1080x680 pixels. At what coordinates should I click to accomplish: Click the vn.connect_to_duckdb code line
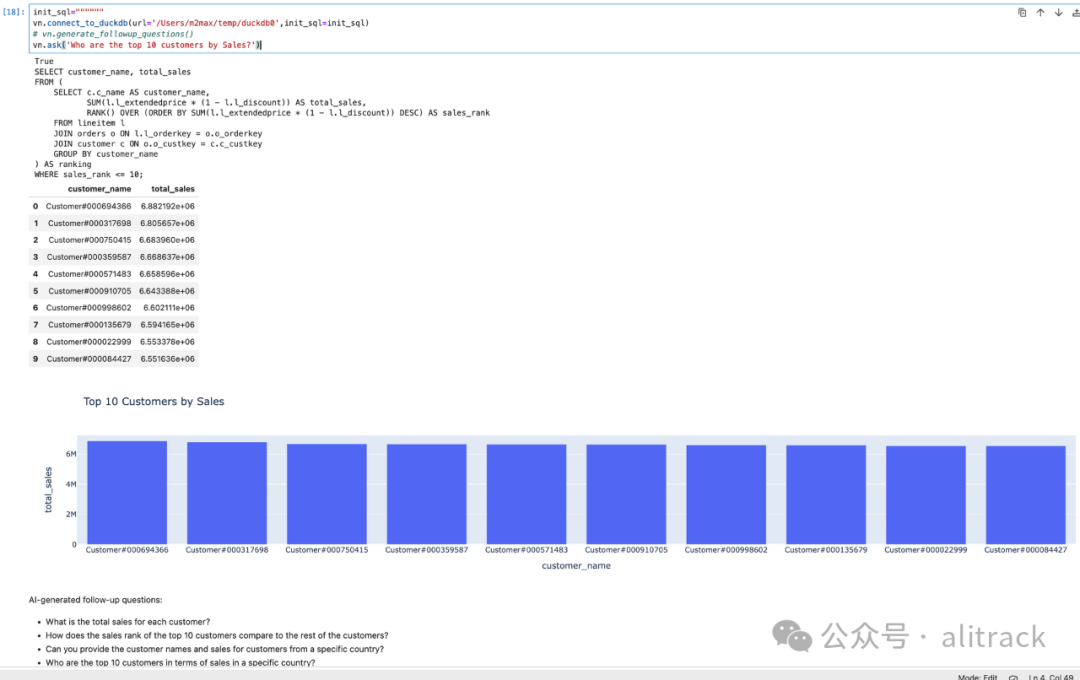point(200,23)
